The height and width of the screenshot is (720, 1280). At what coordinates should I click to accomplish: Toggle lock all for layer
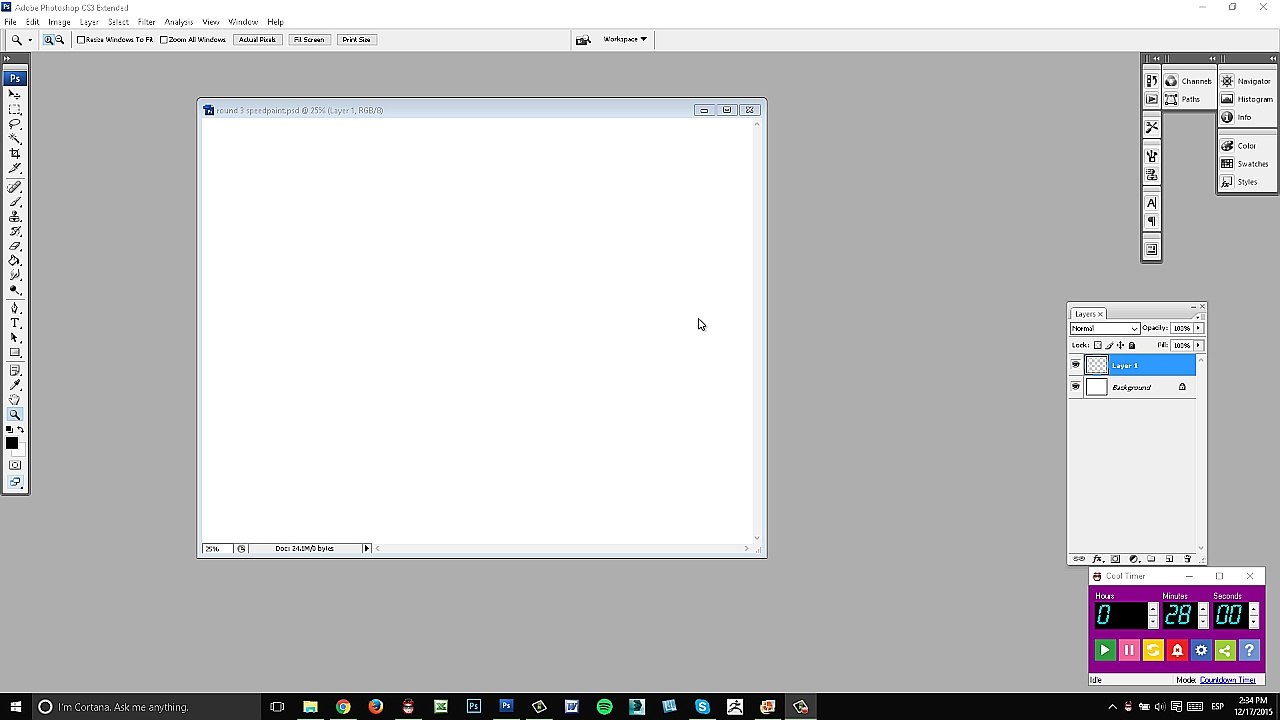1131,345
